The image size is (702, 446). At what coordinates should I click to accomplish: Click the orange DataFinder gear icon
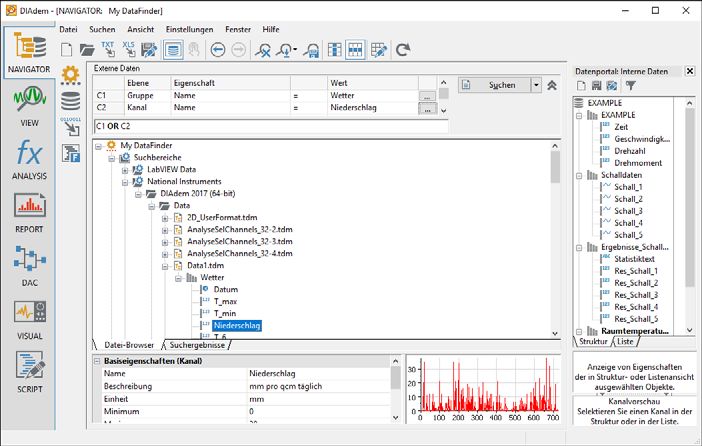71,75
